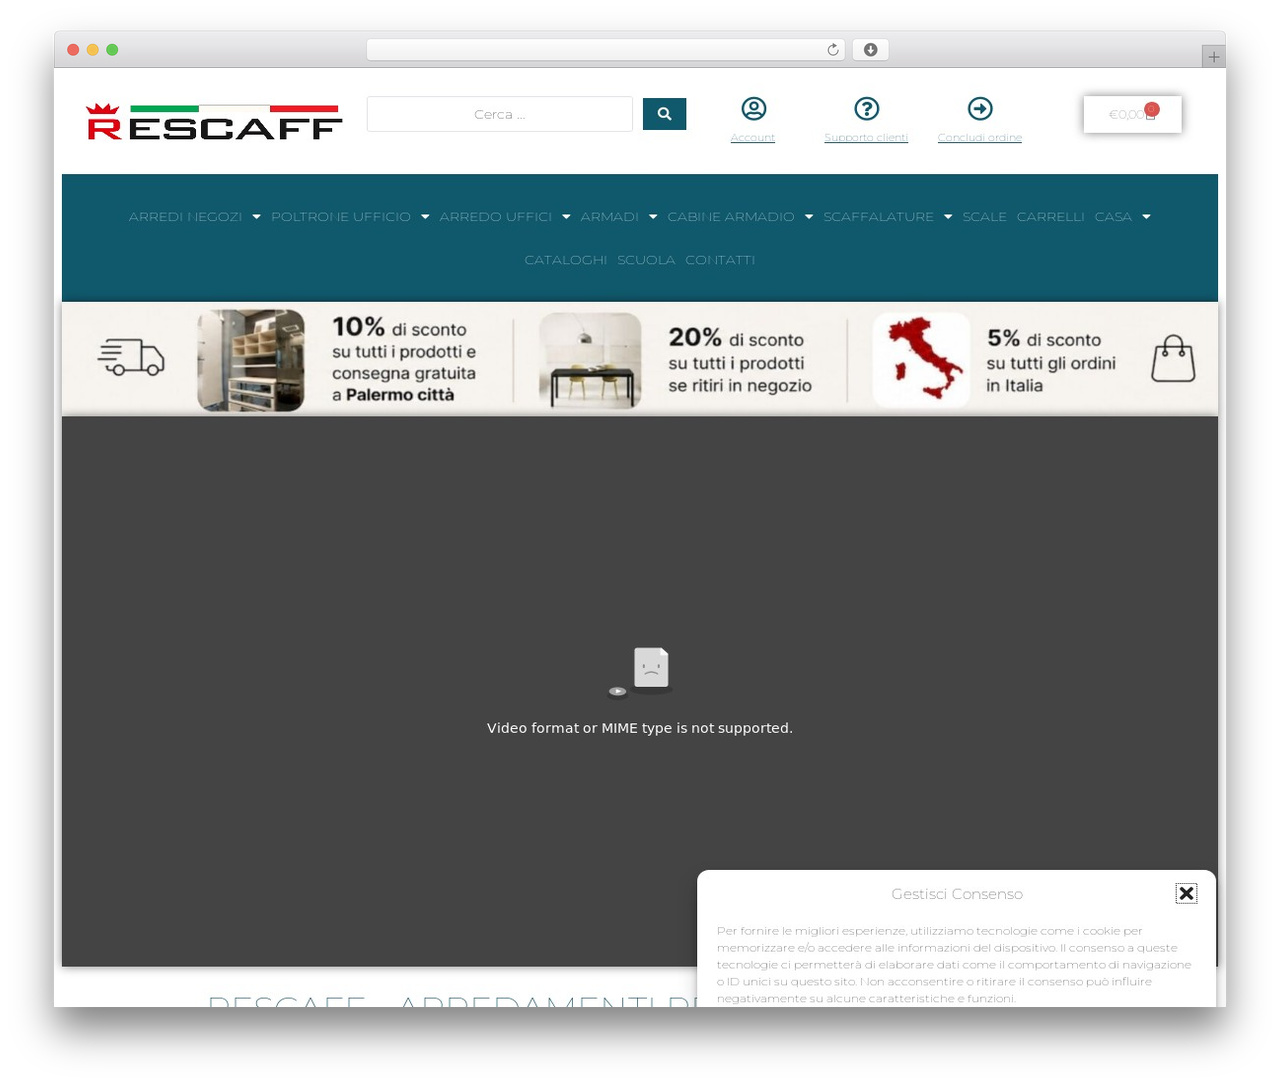
Task: Open the POLTRONE UFFICIO menu item
Action: click(341, 217)
